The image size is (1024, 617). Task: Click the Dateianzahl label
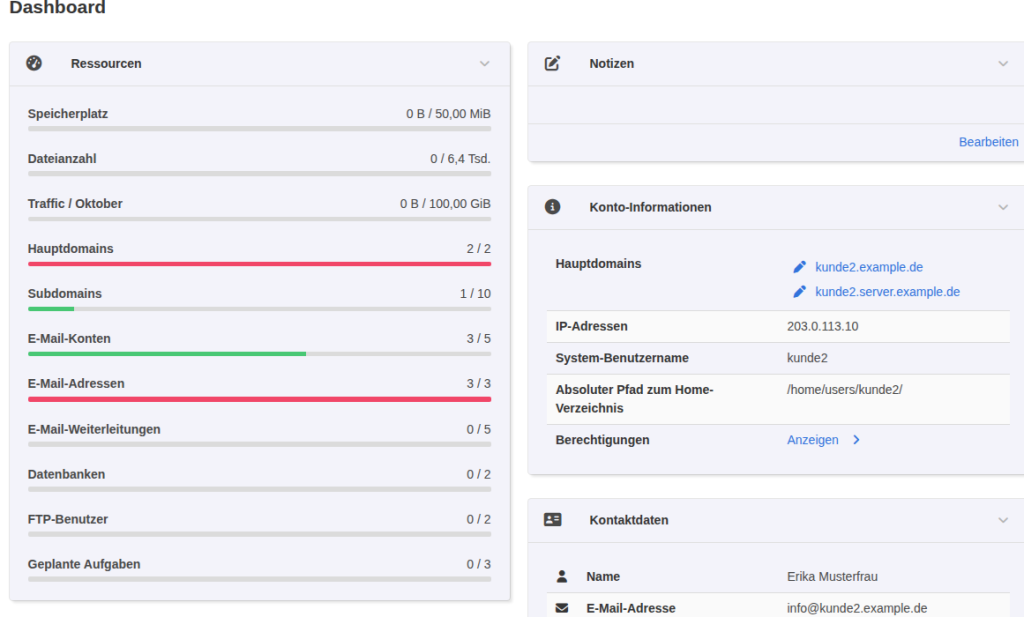[x=61, y=159]
